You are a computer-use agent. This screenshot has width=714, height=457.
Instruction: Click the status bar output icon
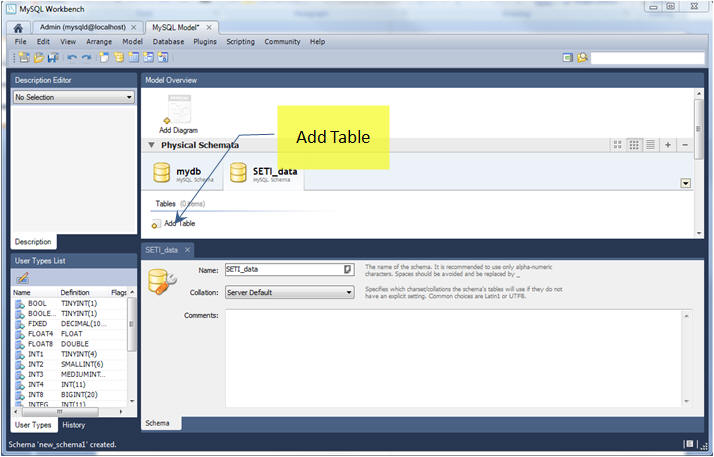tap(690, 444)
